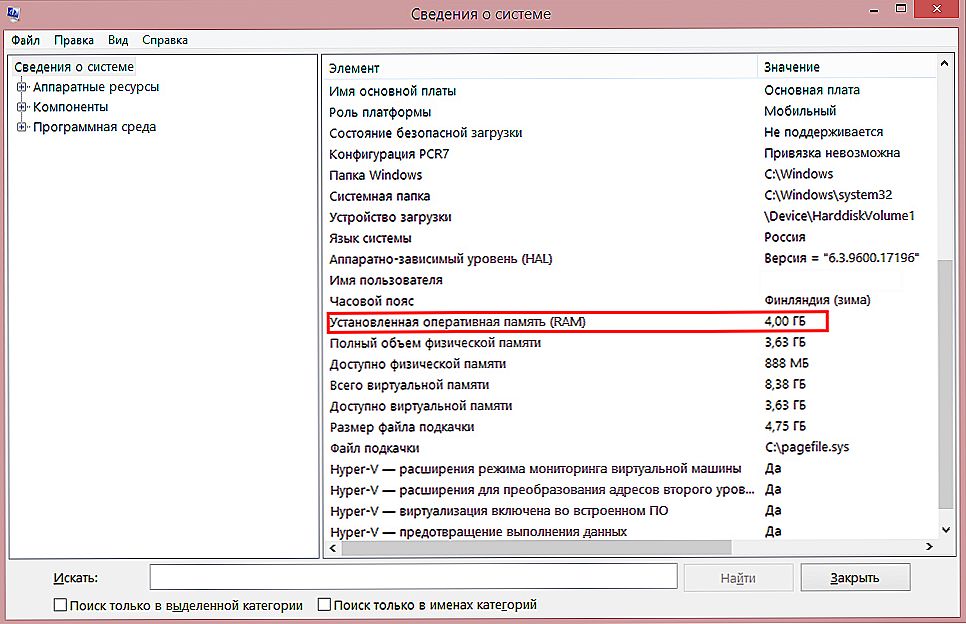
Task: Select the Конфигурация PCR7 row
Action: (630, 153)
